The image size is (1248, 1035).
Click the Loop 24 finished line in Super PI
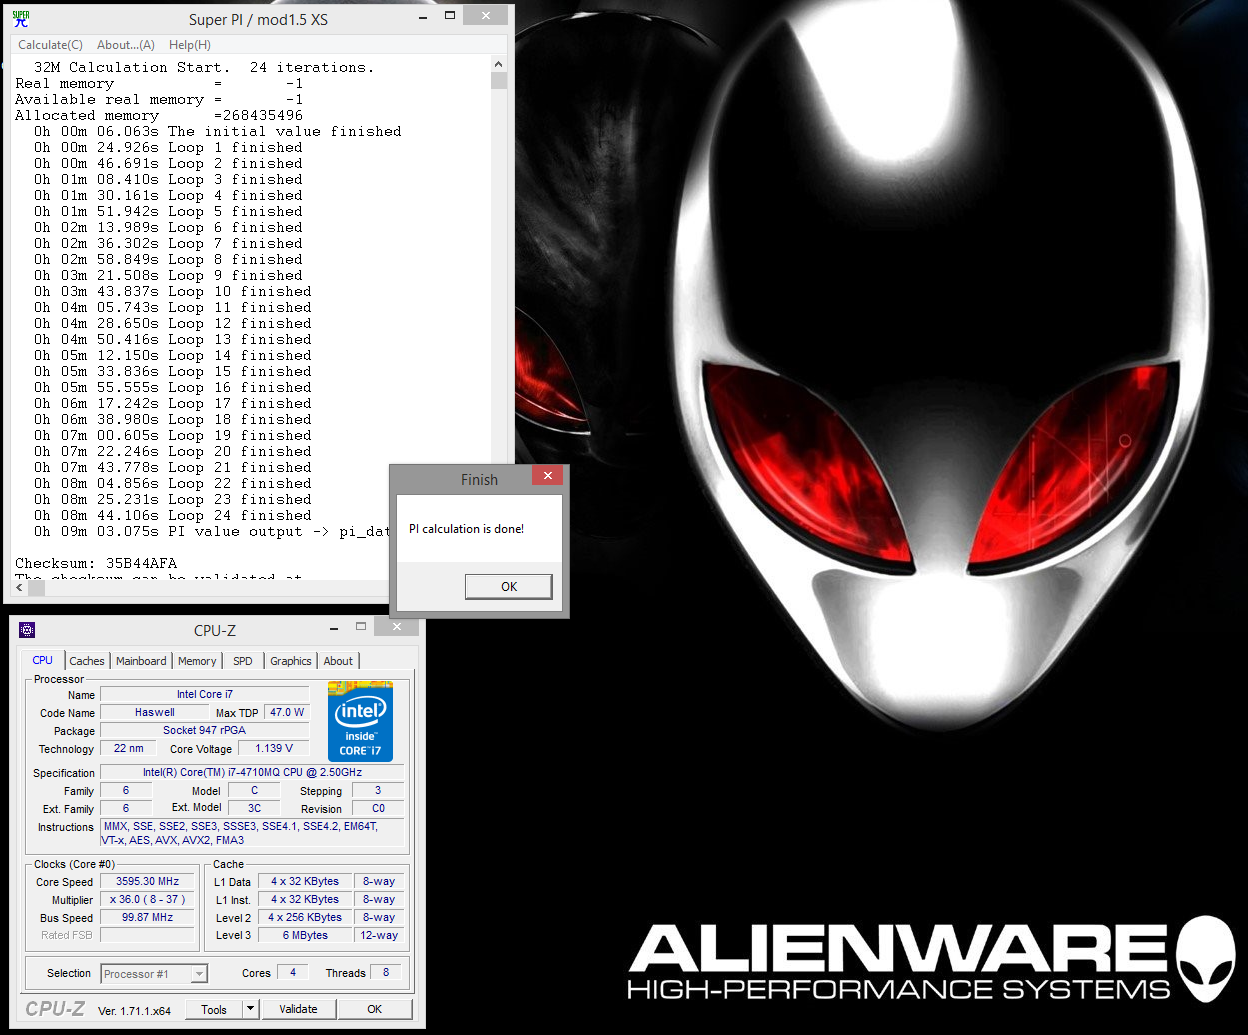[172, 516]
